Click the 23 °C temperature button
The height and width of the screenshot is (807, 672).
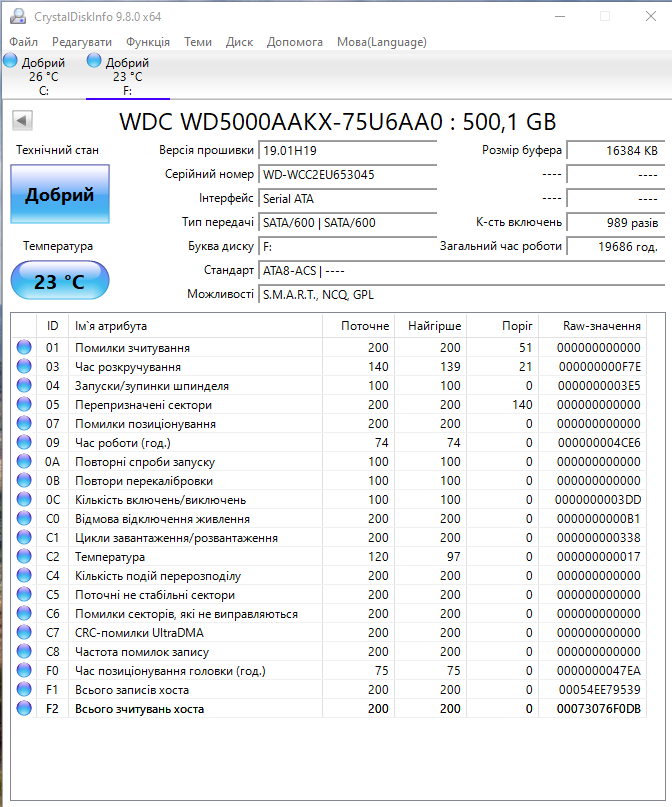tap(60, 280)
